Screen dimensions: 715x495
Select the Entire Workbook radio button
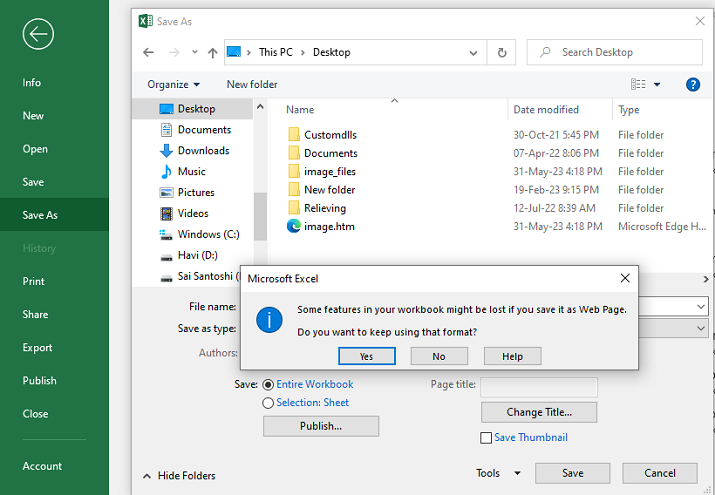click(x=268, y=384)
